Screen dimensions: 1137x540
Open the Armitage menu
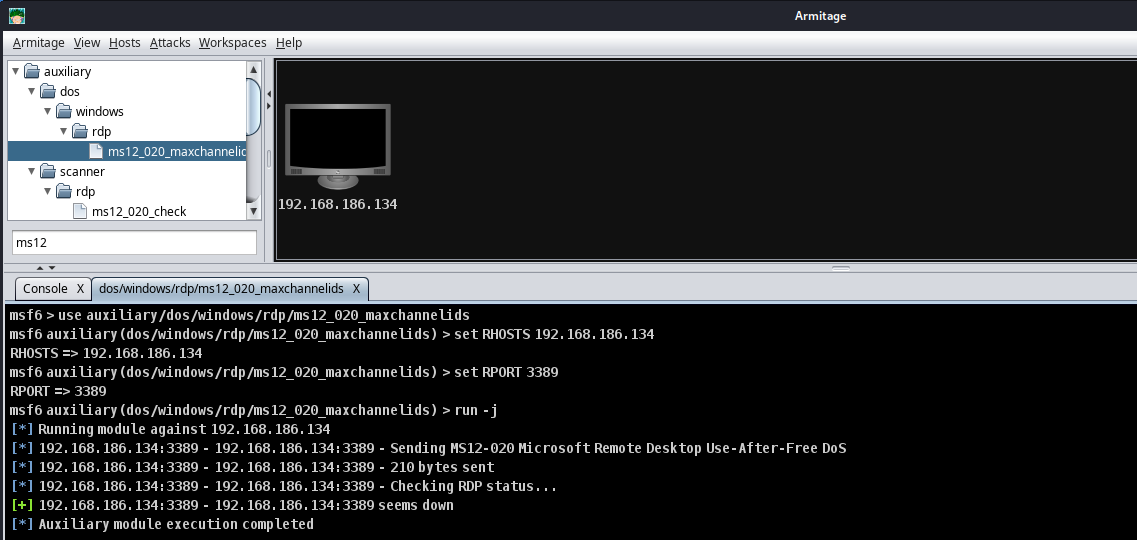[38, 43]
